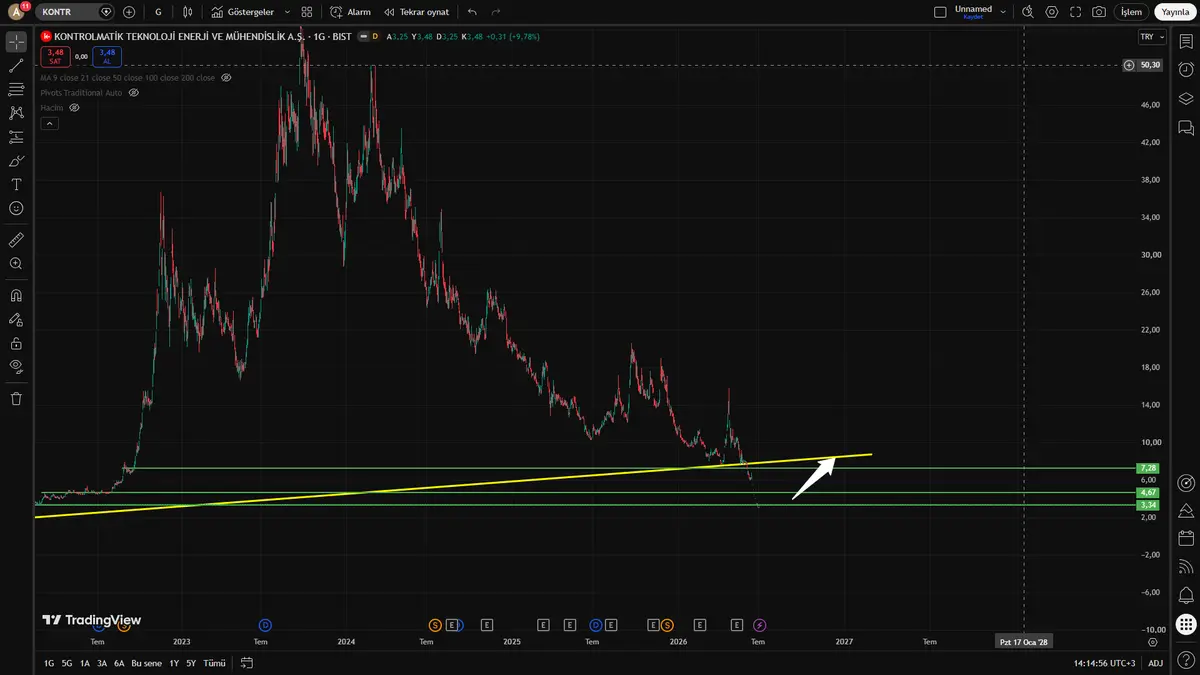
Task: Open the emoji and sticker tool
Action: tap(16, 208)
